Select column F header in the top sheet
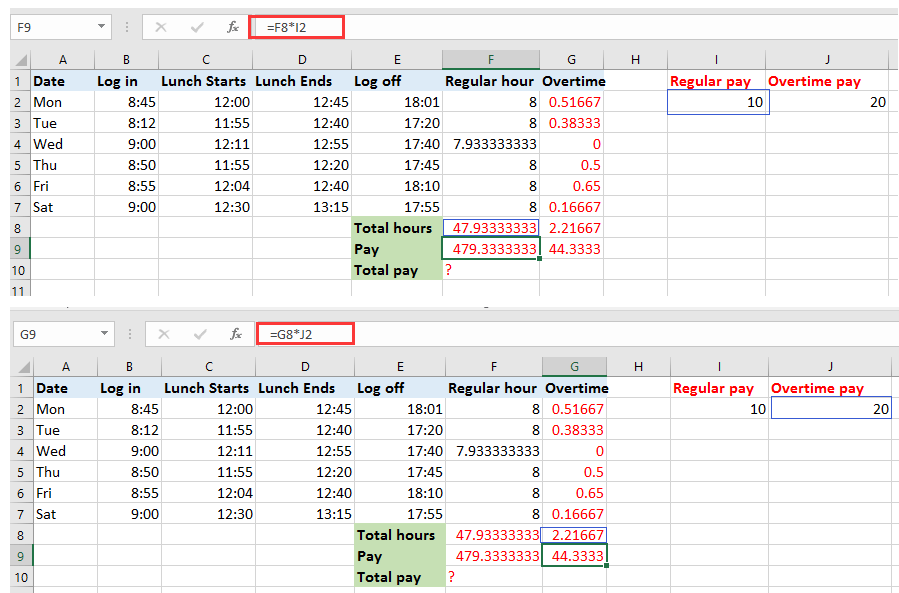 [x=490, y=59]
